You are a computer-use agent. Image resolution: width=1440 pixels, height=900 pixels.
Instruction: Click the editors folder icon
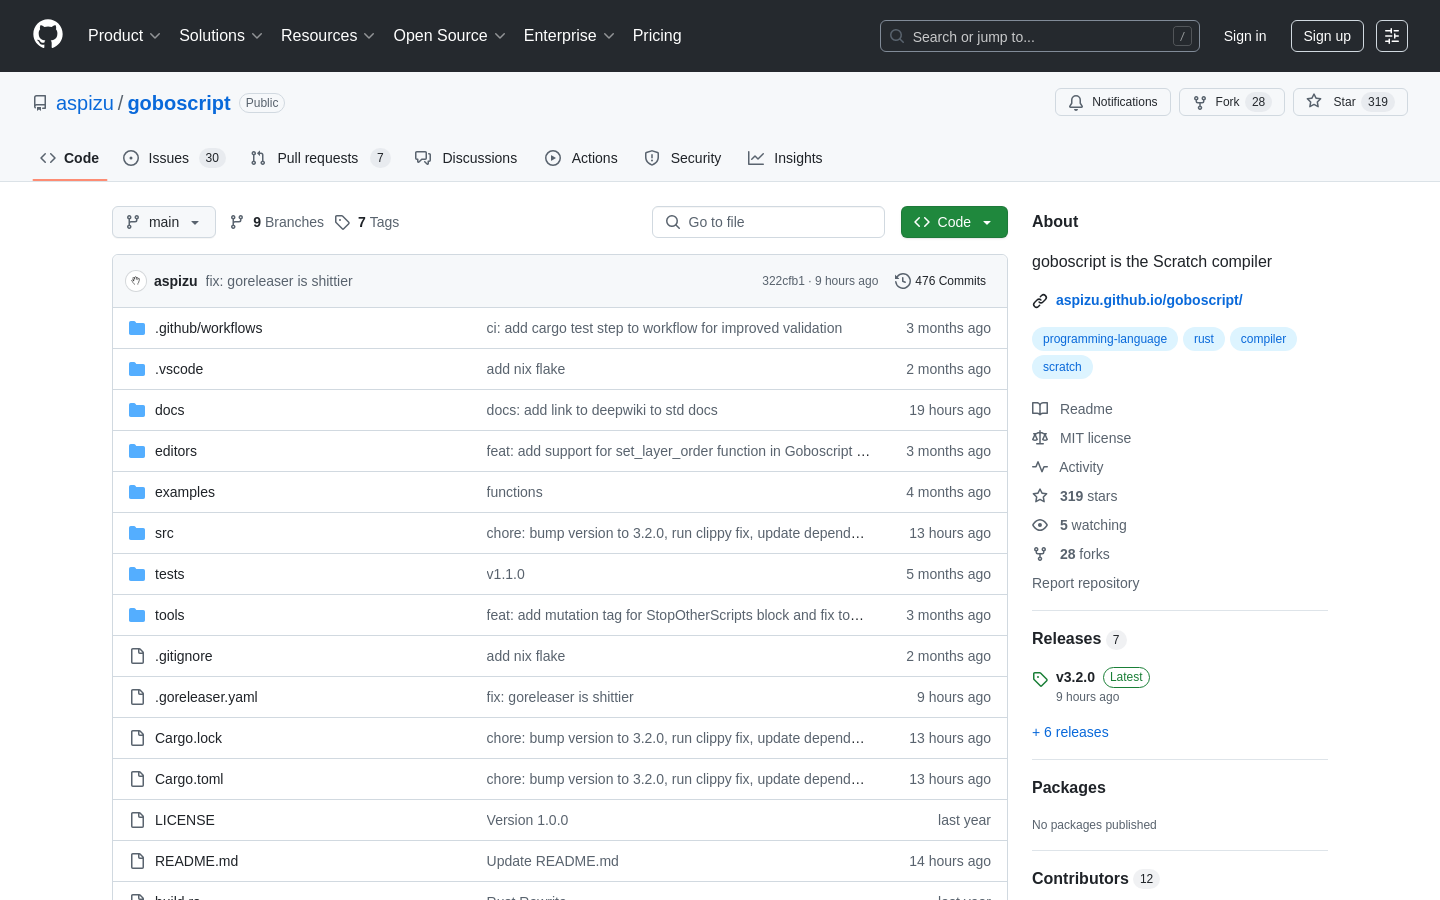point(137,451)
